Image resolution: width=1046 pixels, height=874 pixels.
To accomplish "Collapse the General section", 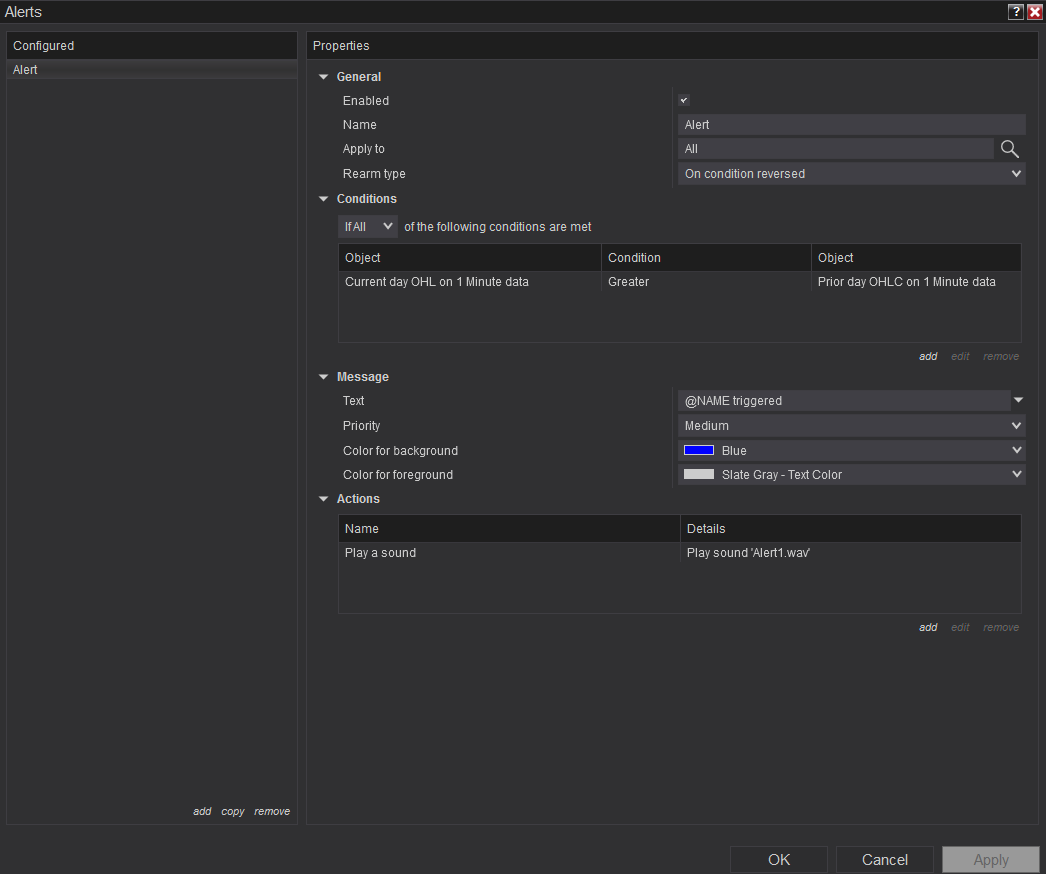I will click(x=324, y=77).
